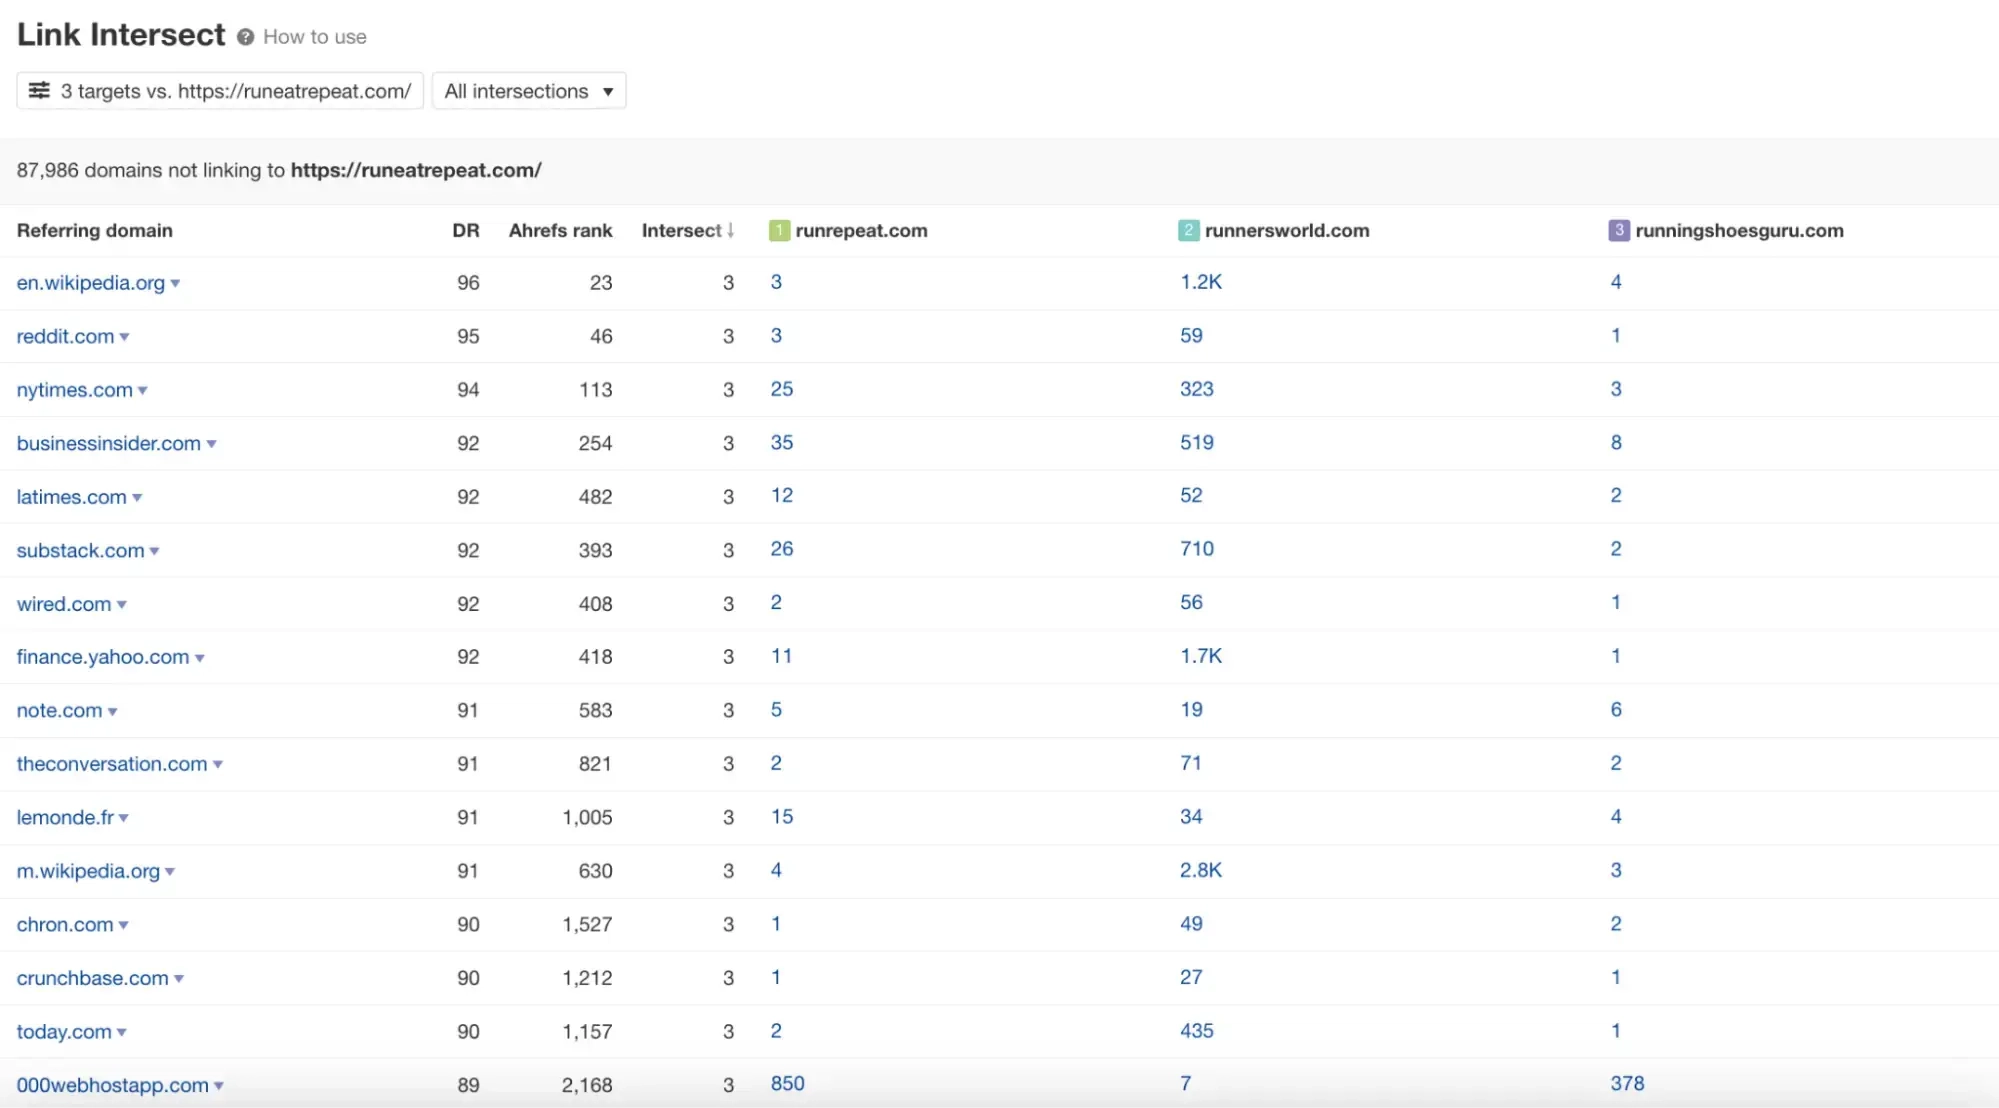
Task: Click the Referring domain column header
Action: click(94, 231)
